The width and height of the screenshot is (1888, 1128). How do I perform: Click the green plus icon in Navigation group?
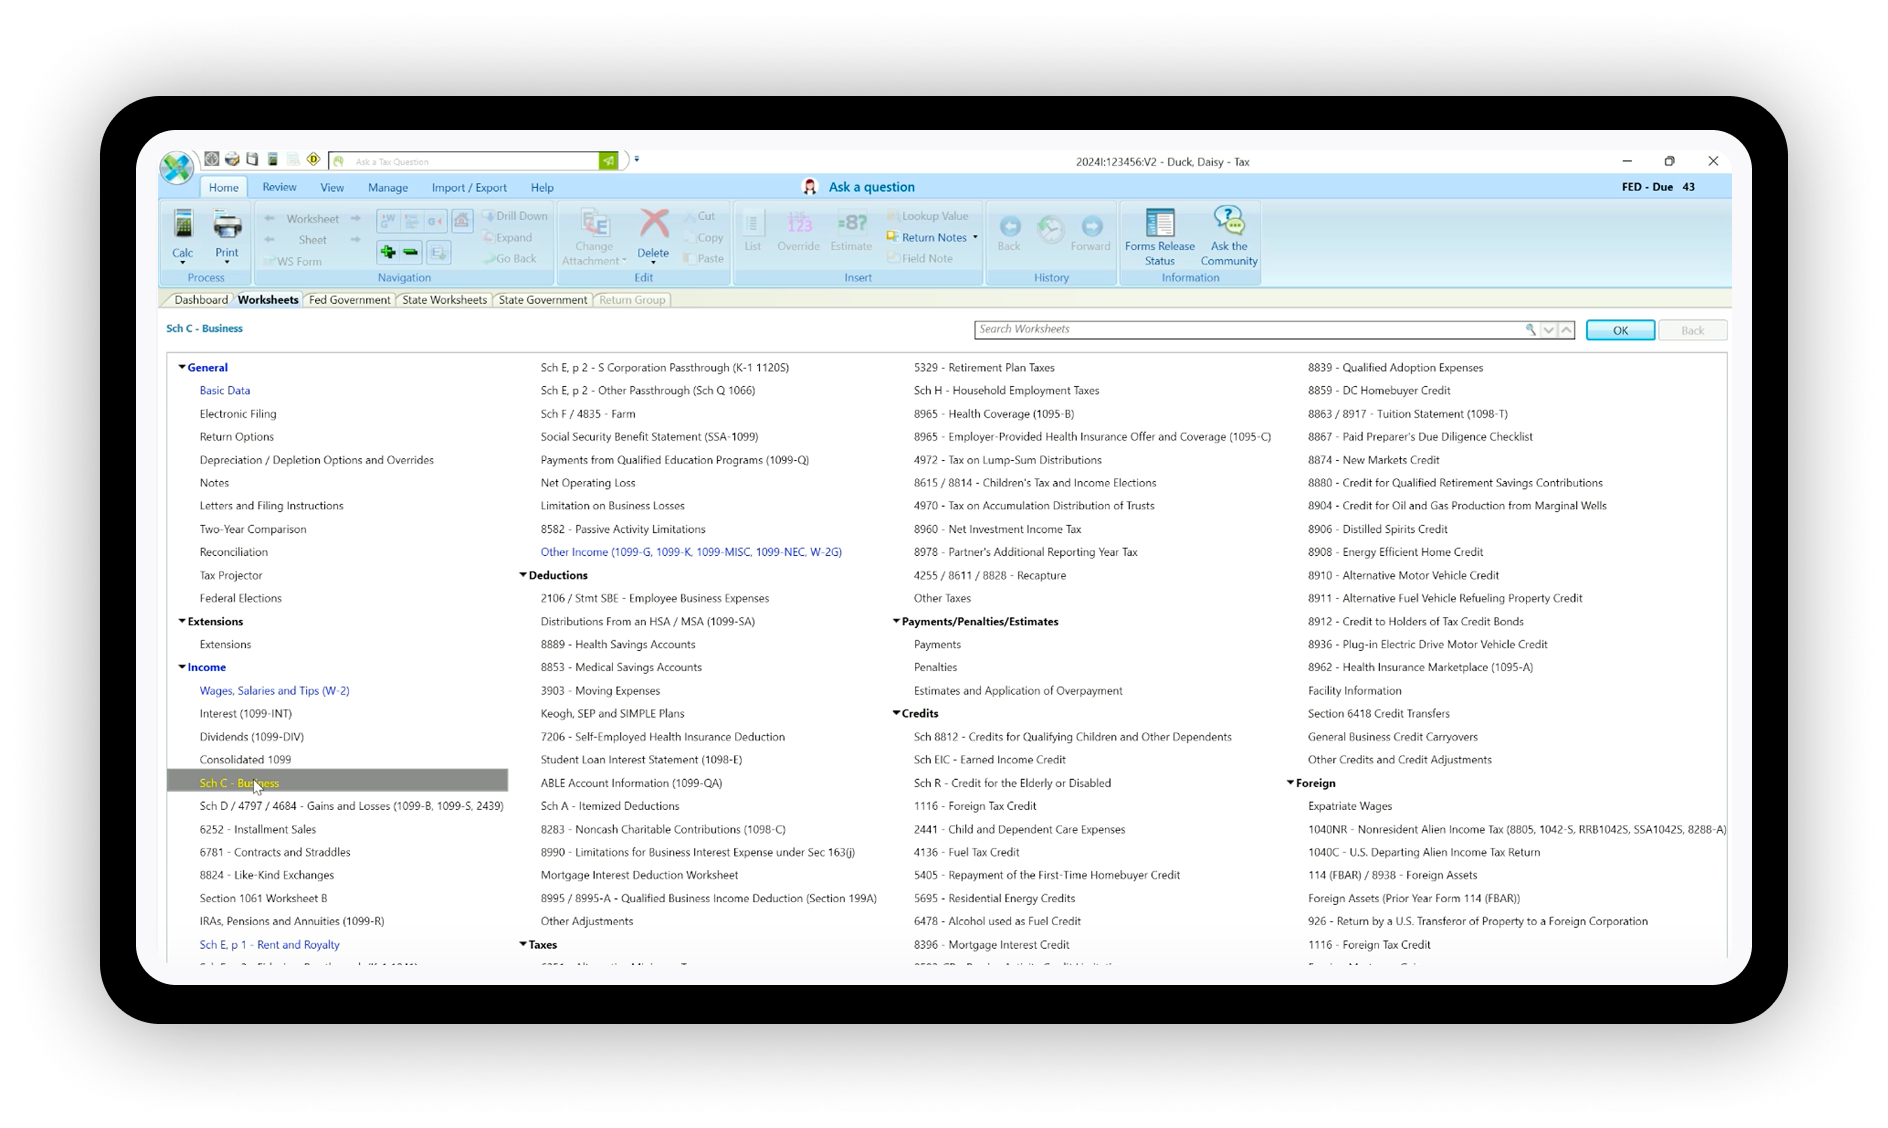point(388,252)
